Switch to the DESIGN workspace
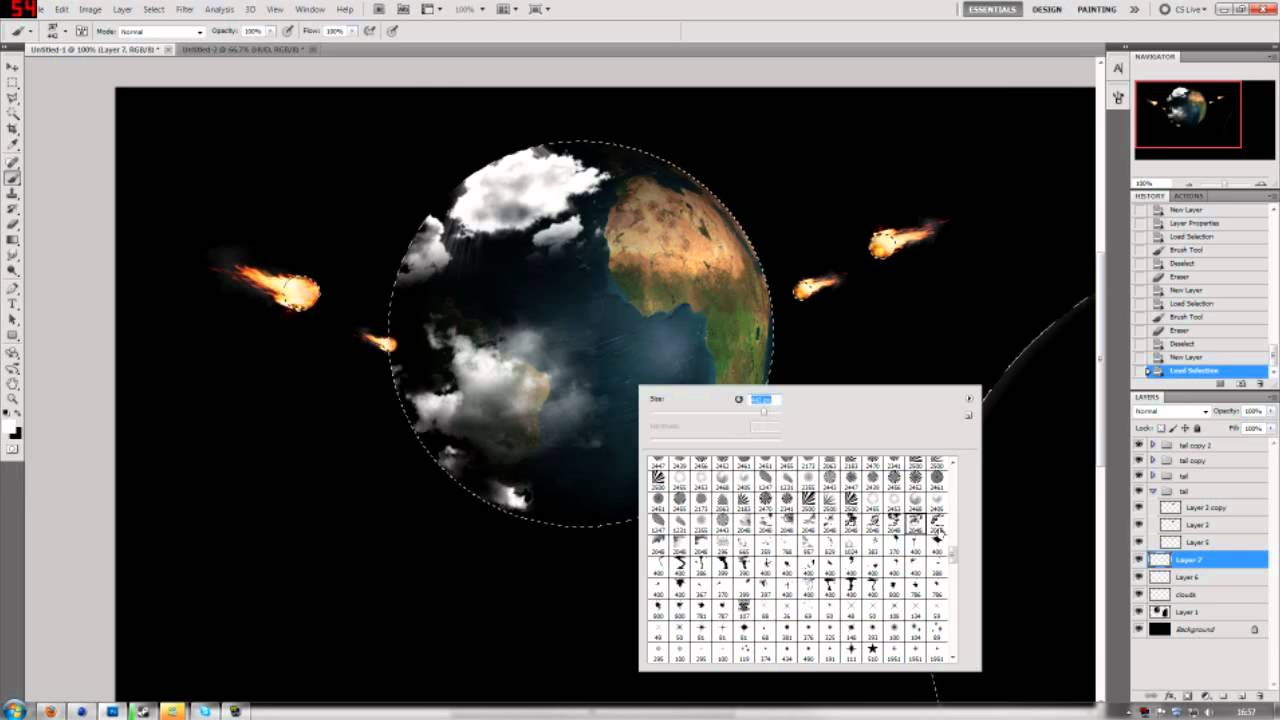Screen dimensions: 1280x720 tap(1047, 9)
